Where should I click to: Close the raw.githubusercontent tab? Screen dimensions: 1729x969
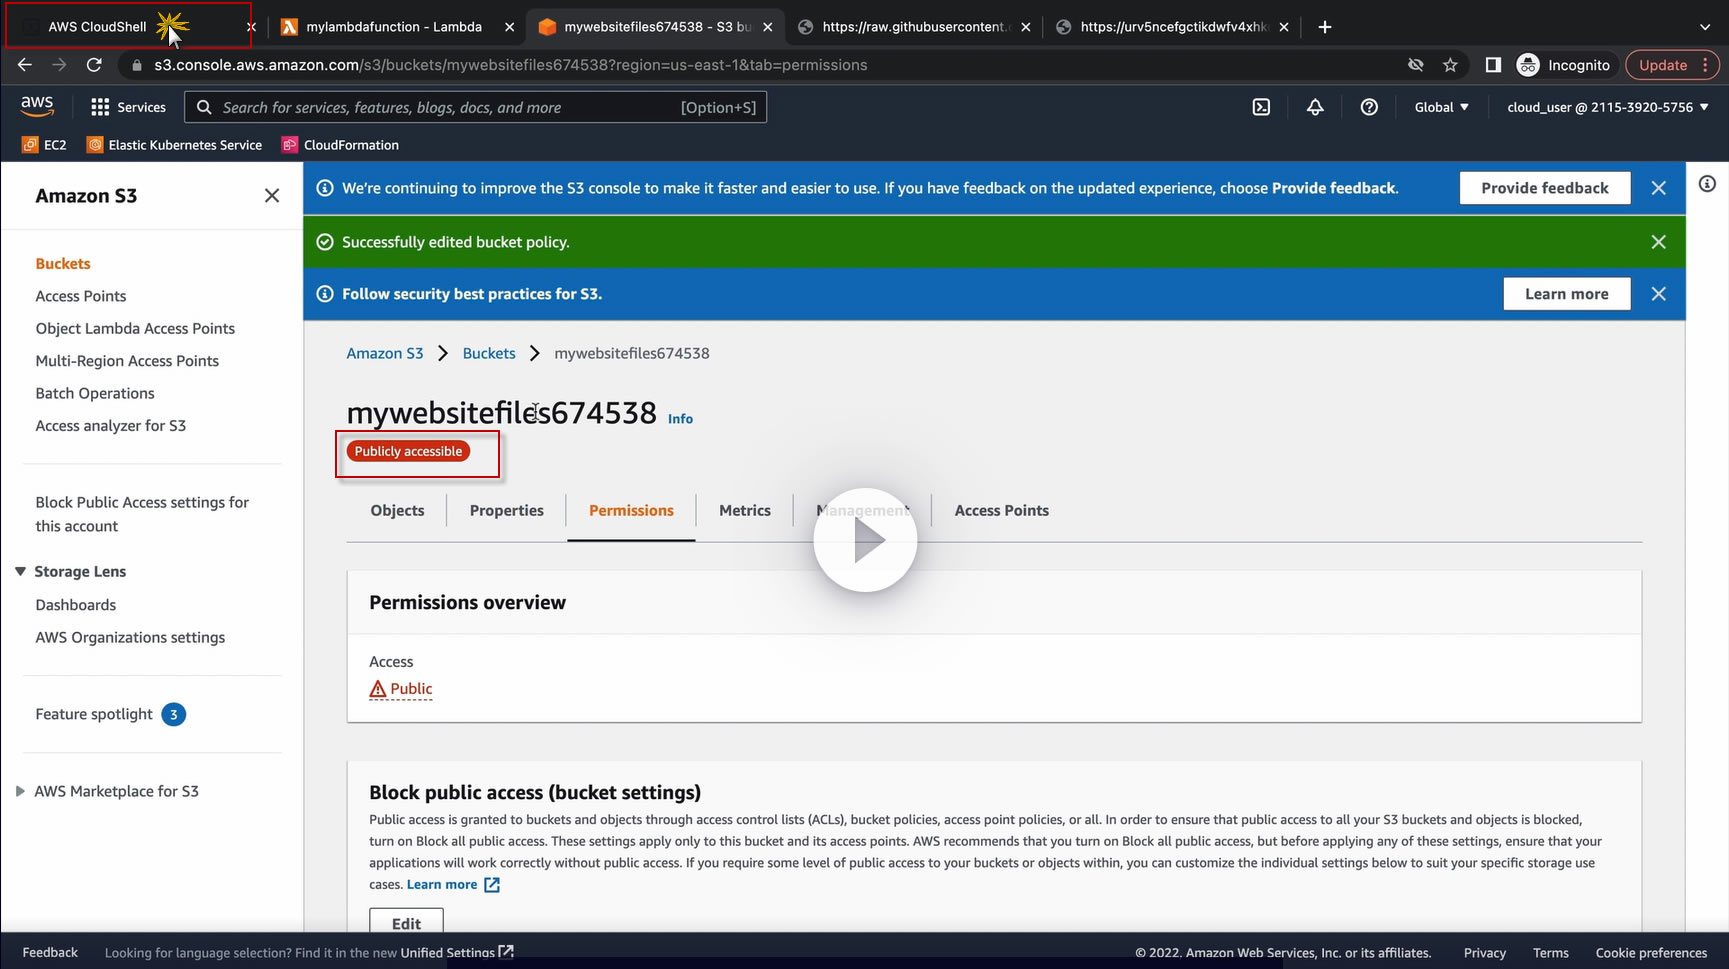1025,27
